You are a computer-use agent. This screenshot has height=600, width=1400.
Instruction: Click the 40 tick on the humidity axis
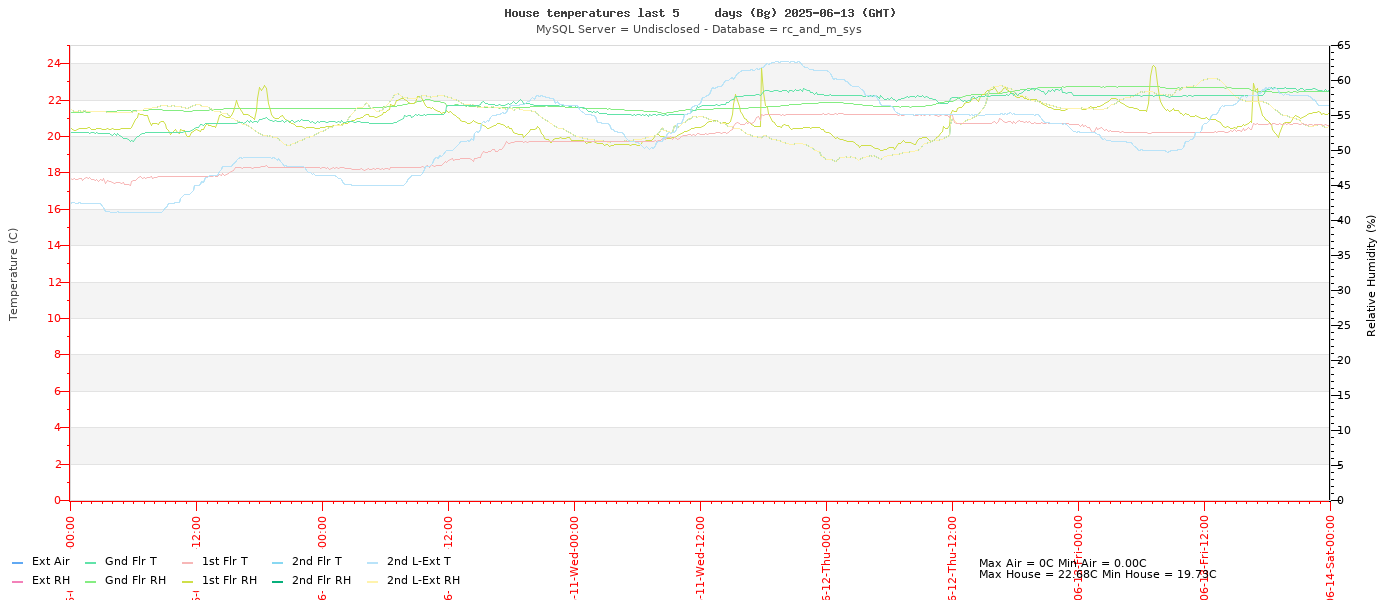pos(1344,221)
